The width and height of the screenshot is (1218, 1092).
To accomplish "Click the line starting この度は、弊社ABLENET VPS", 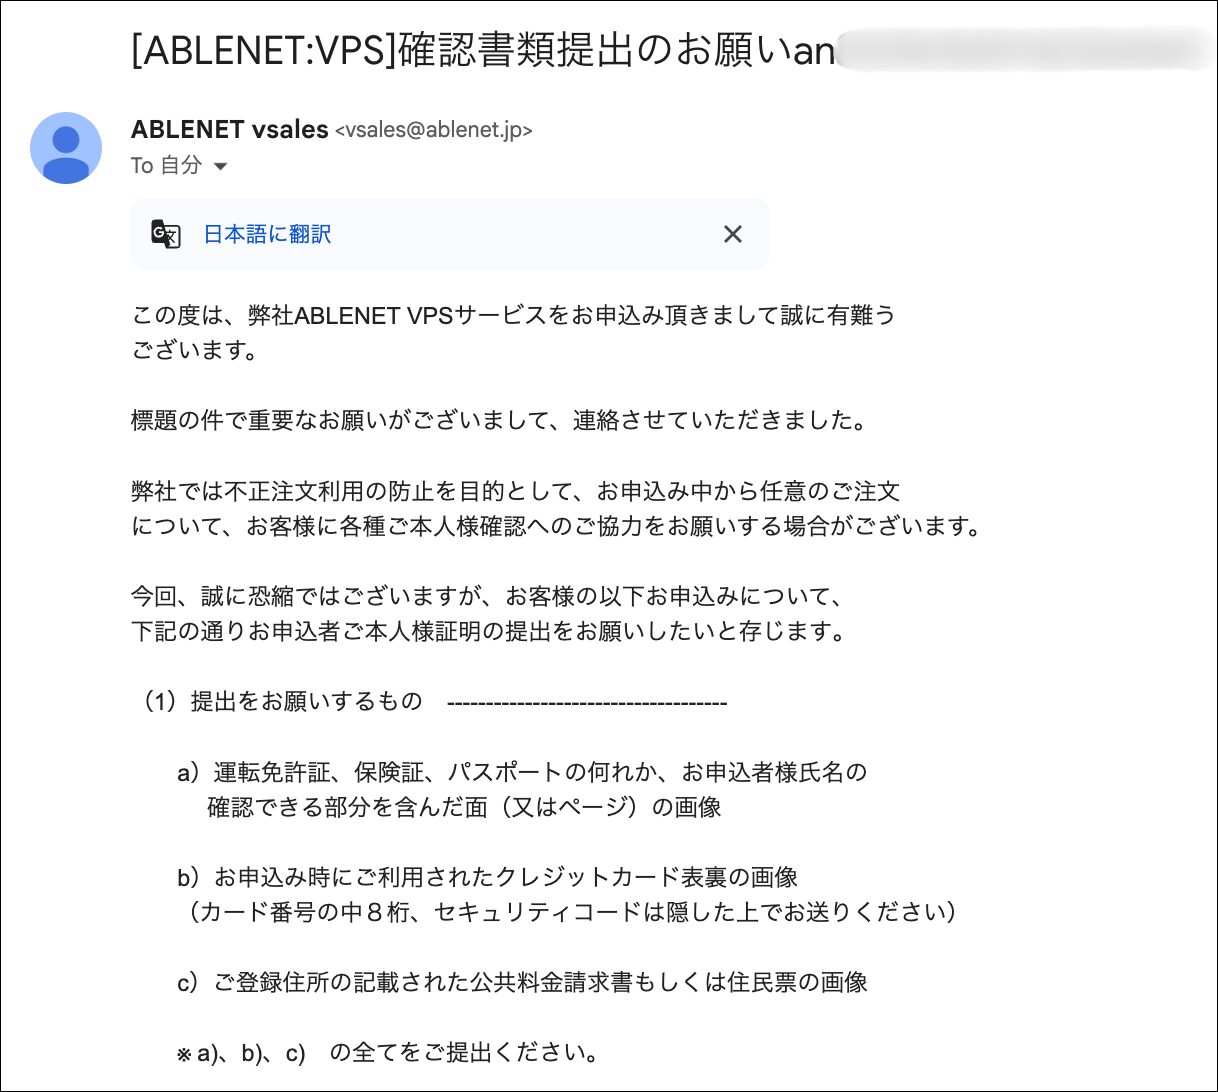I will tap(513, 316).
